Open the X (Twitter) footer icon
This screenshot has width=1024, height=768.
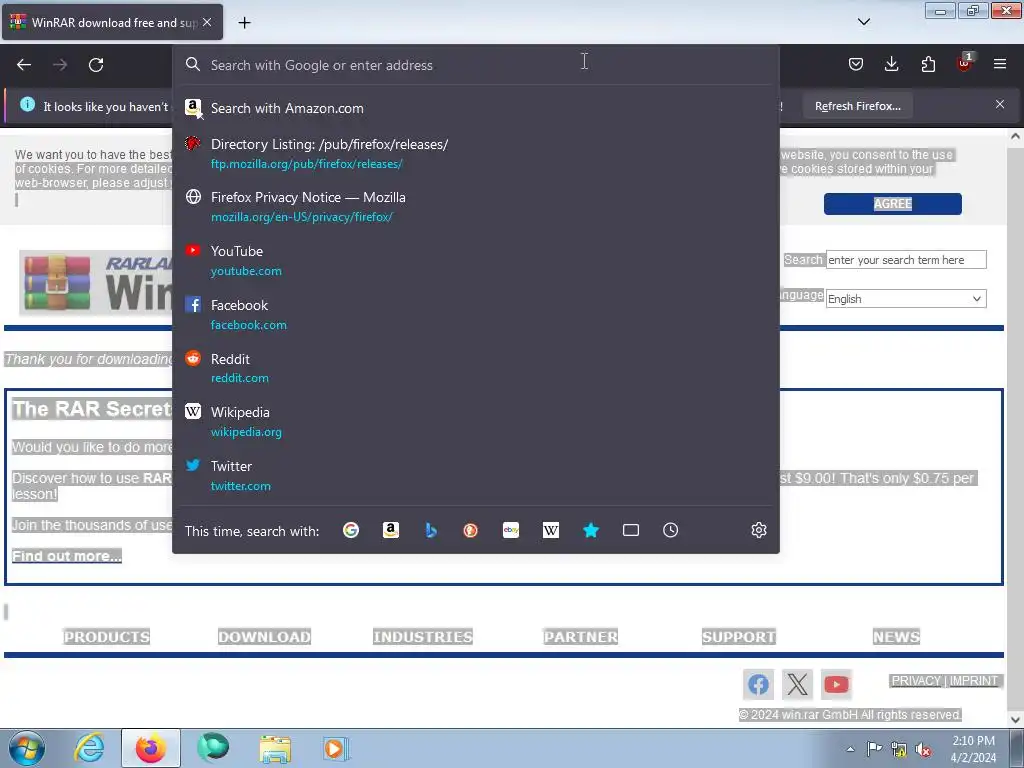(x=797, y=684)
